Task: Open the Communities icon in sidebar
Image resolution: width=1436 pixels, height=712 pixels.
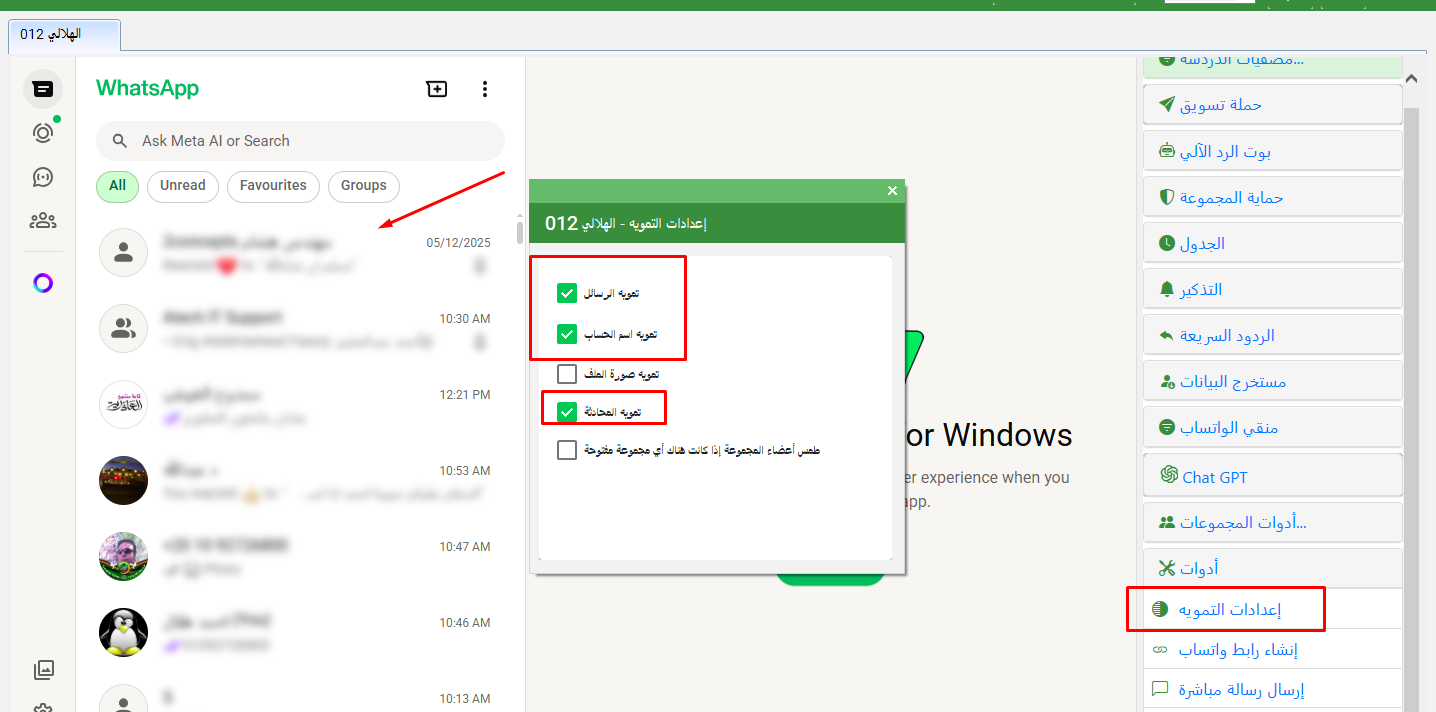Action: point(42,221)
